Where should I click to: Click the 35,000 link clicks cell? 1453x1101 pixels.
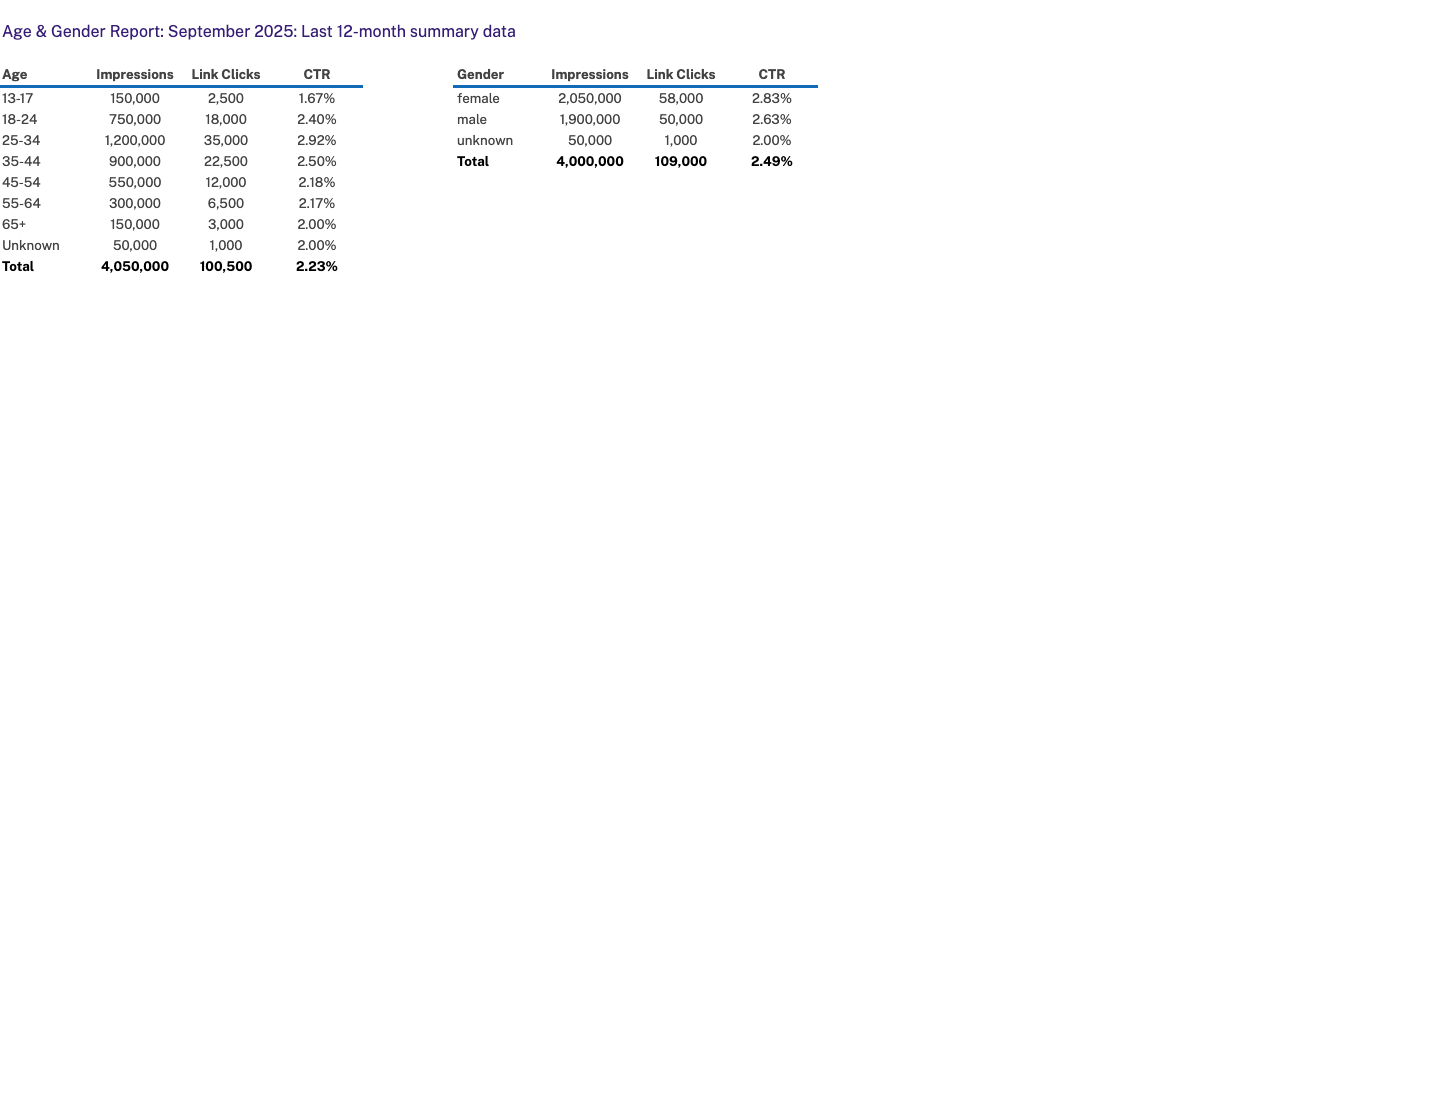(x=226, y=141)
